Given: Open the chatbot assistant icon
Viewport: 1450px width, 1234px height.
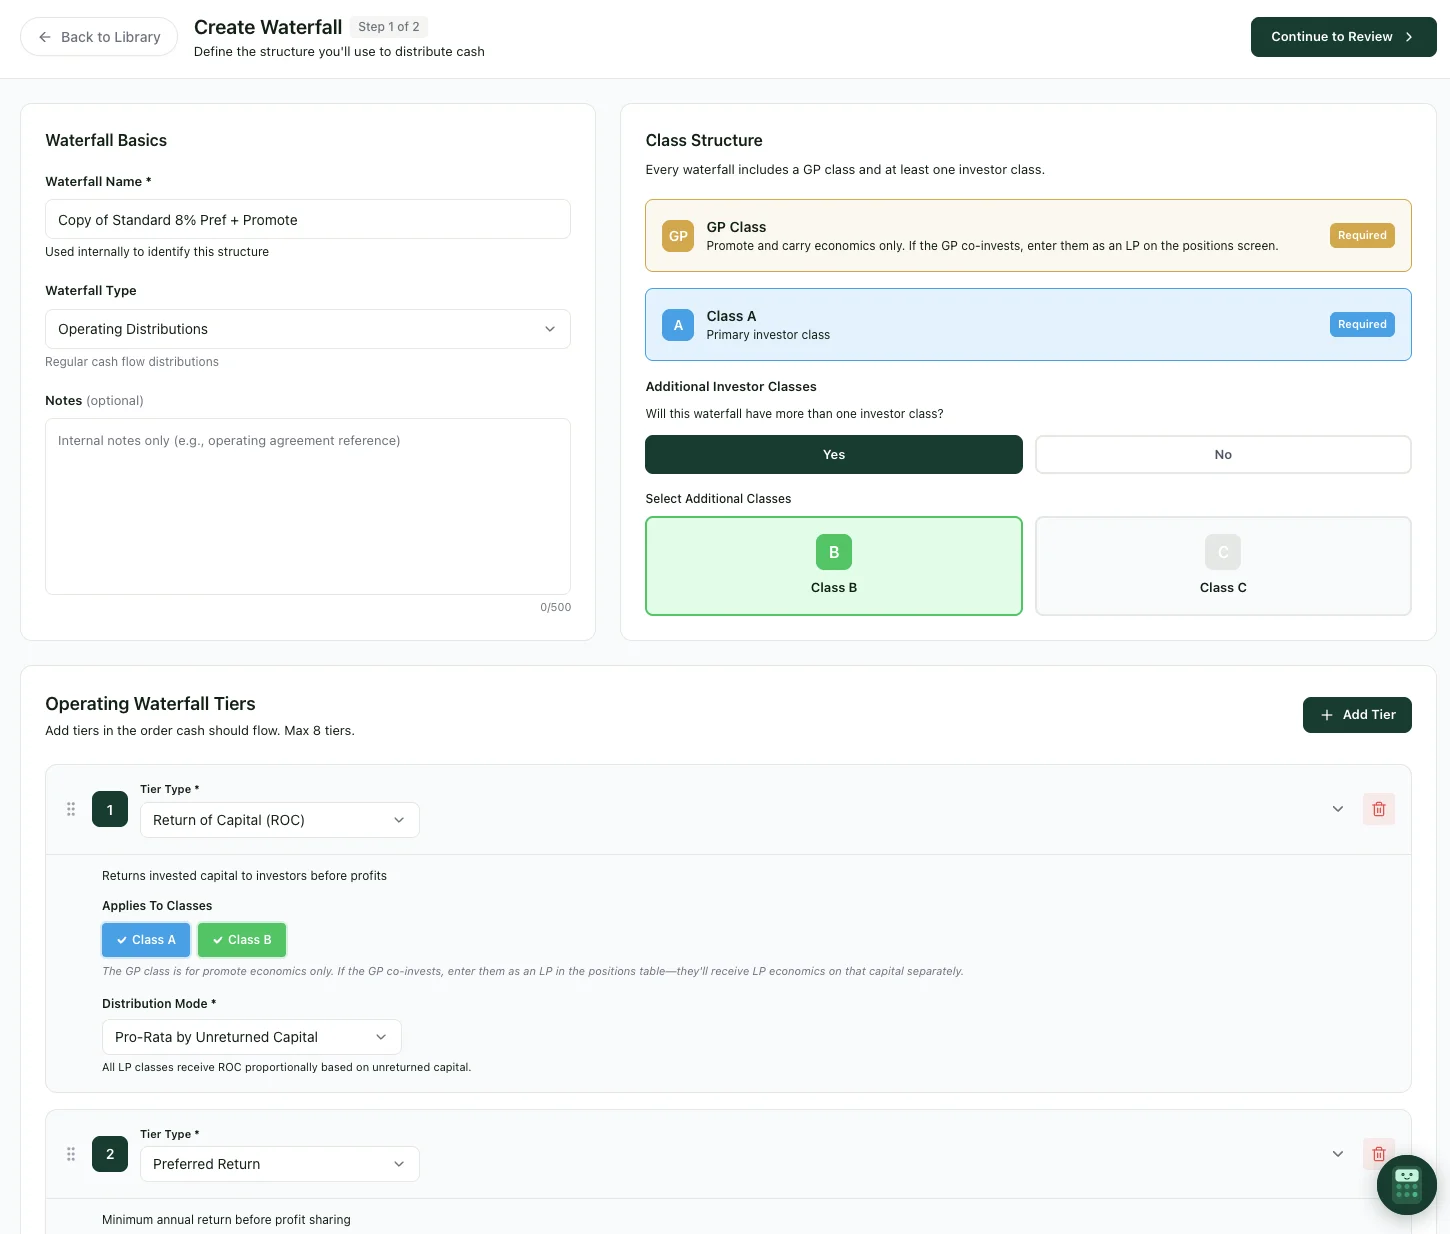Looking at the screenshot, I should click(1406, 1185).
